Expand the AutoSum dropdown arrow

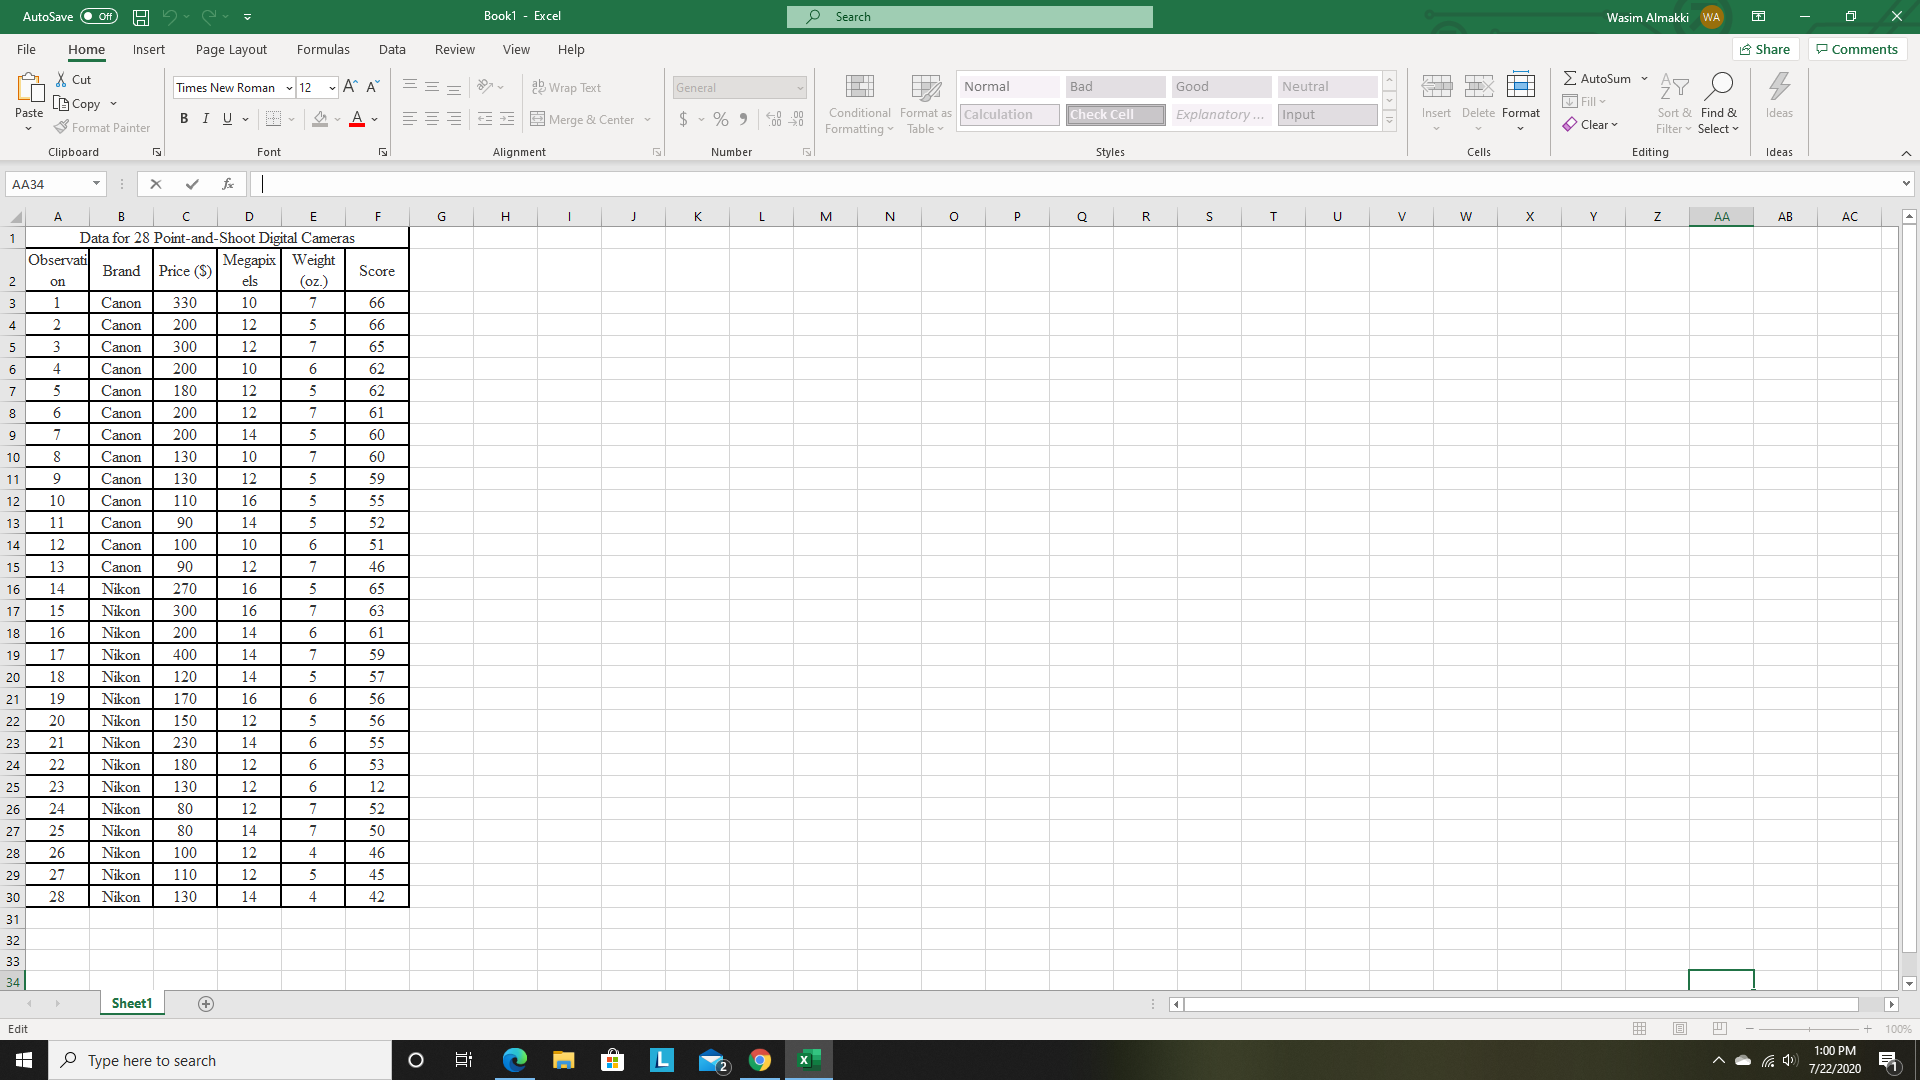click(x=1644, y=78)
